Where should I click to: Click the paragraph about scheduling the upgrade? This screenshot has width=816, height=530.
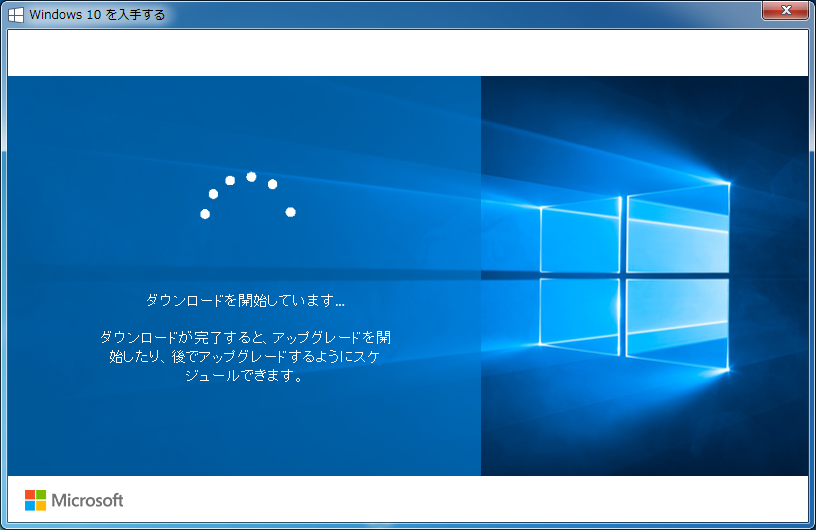click(x=245, y=357)
